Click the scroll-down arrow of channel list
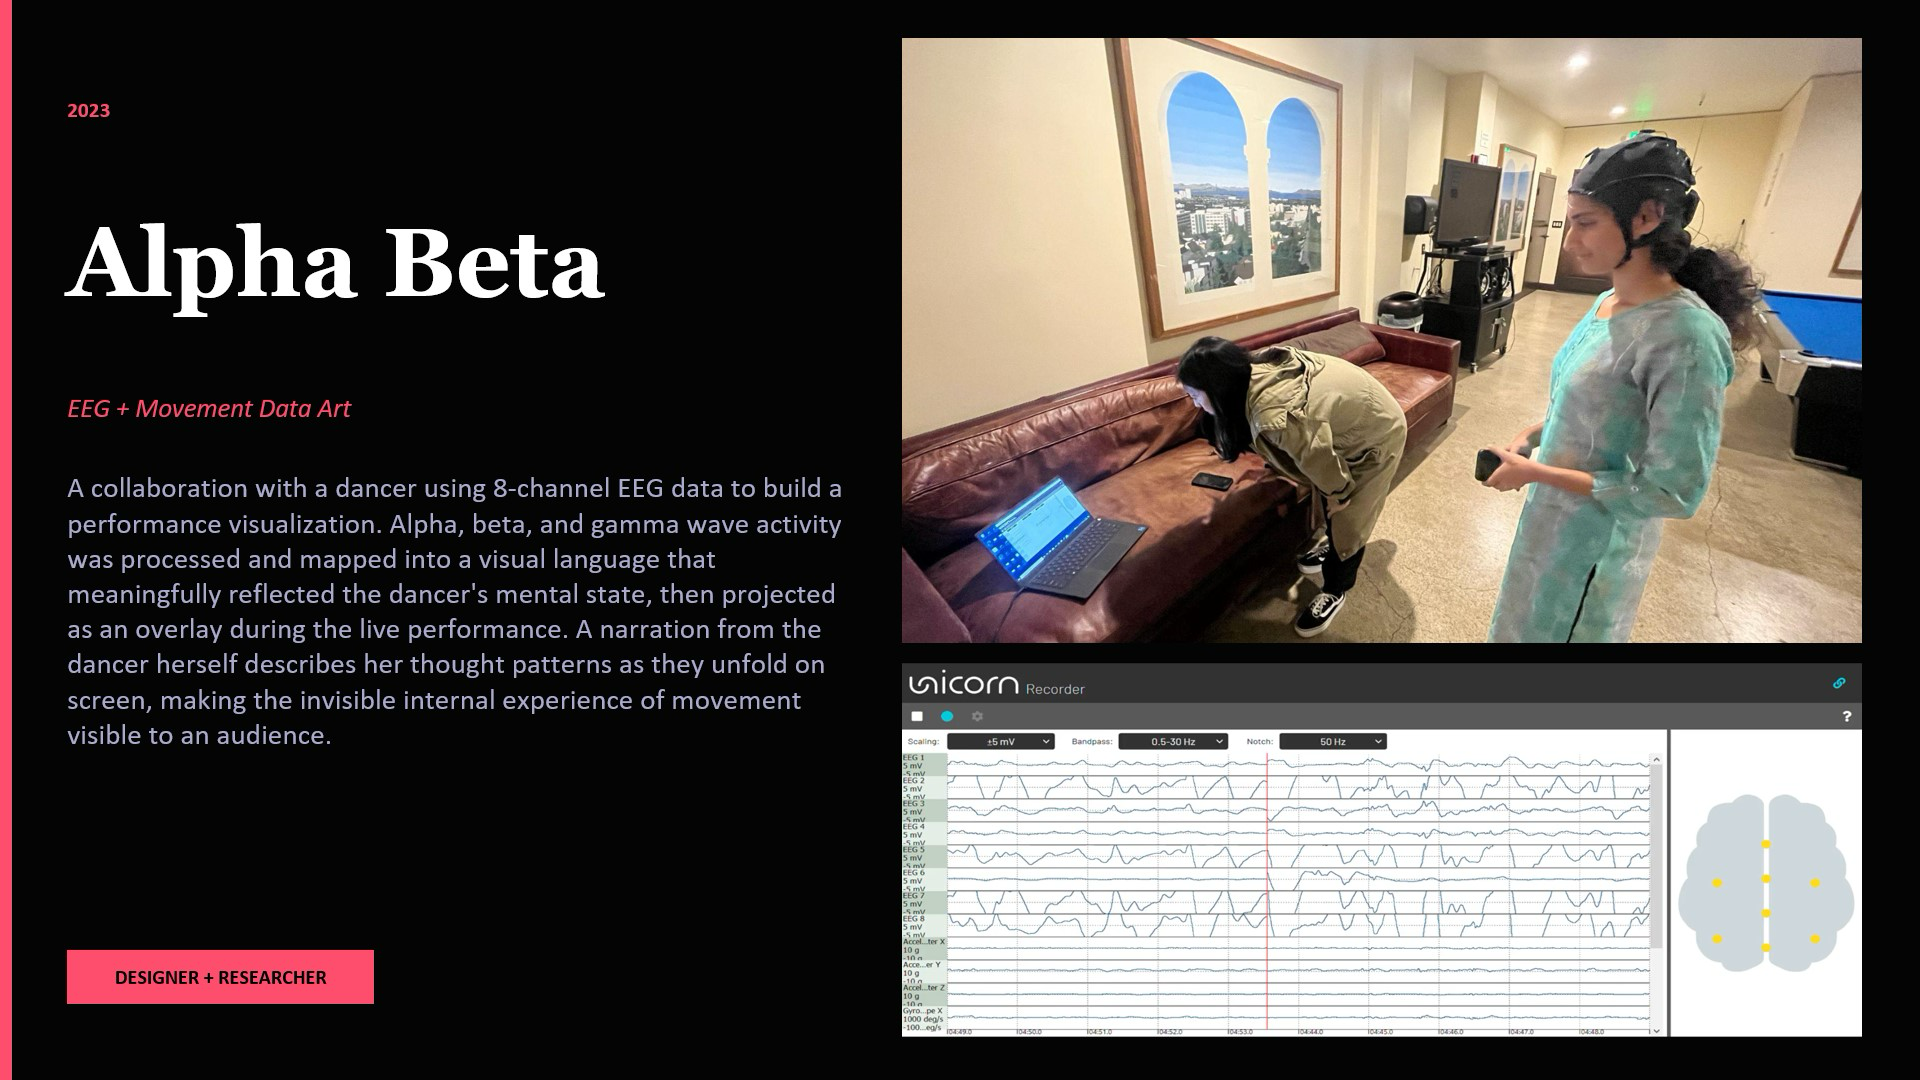 (1656, 1030)
